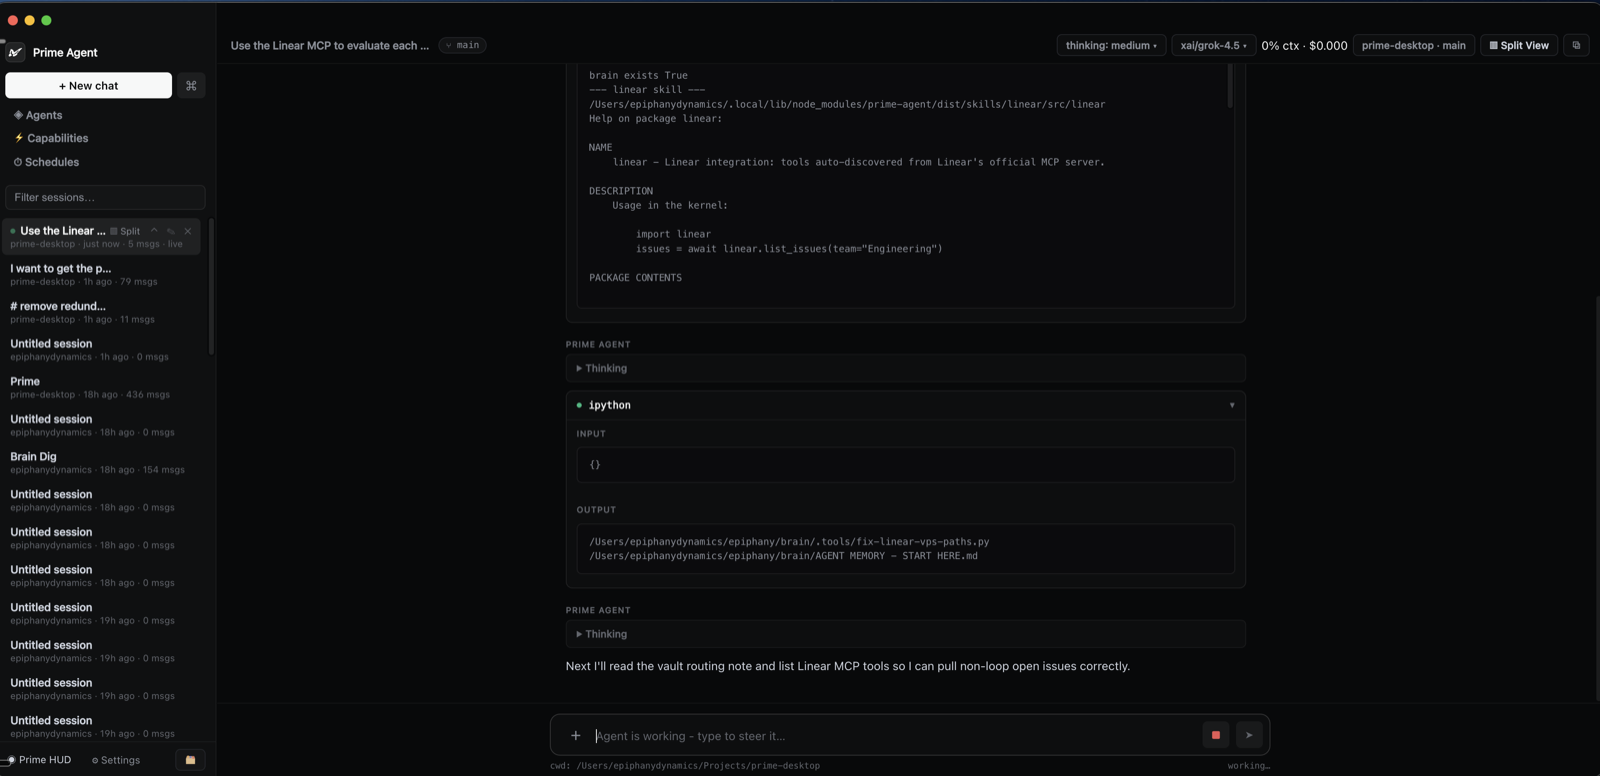Image resolution: width=1600 pixels, height=776 pixels.
Task: Click the Prime Agent logo icon
Action: [15, 52]
